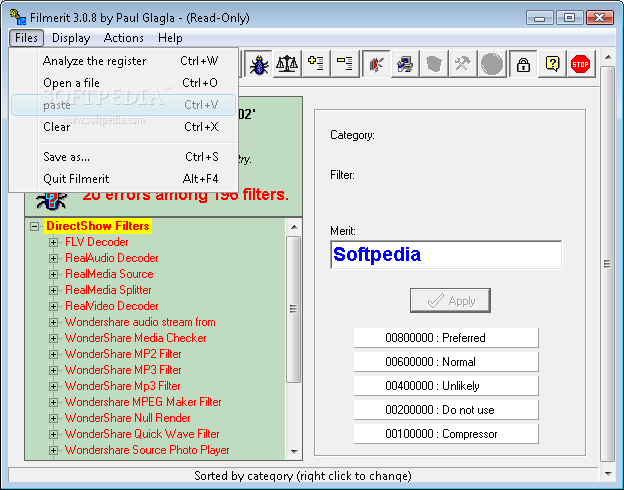Click main window scrollbar up arrow
Image resolution: width=624 pixels, height=490 pixels.
click(x=608, y=57)
